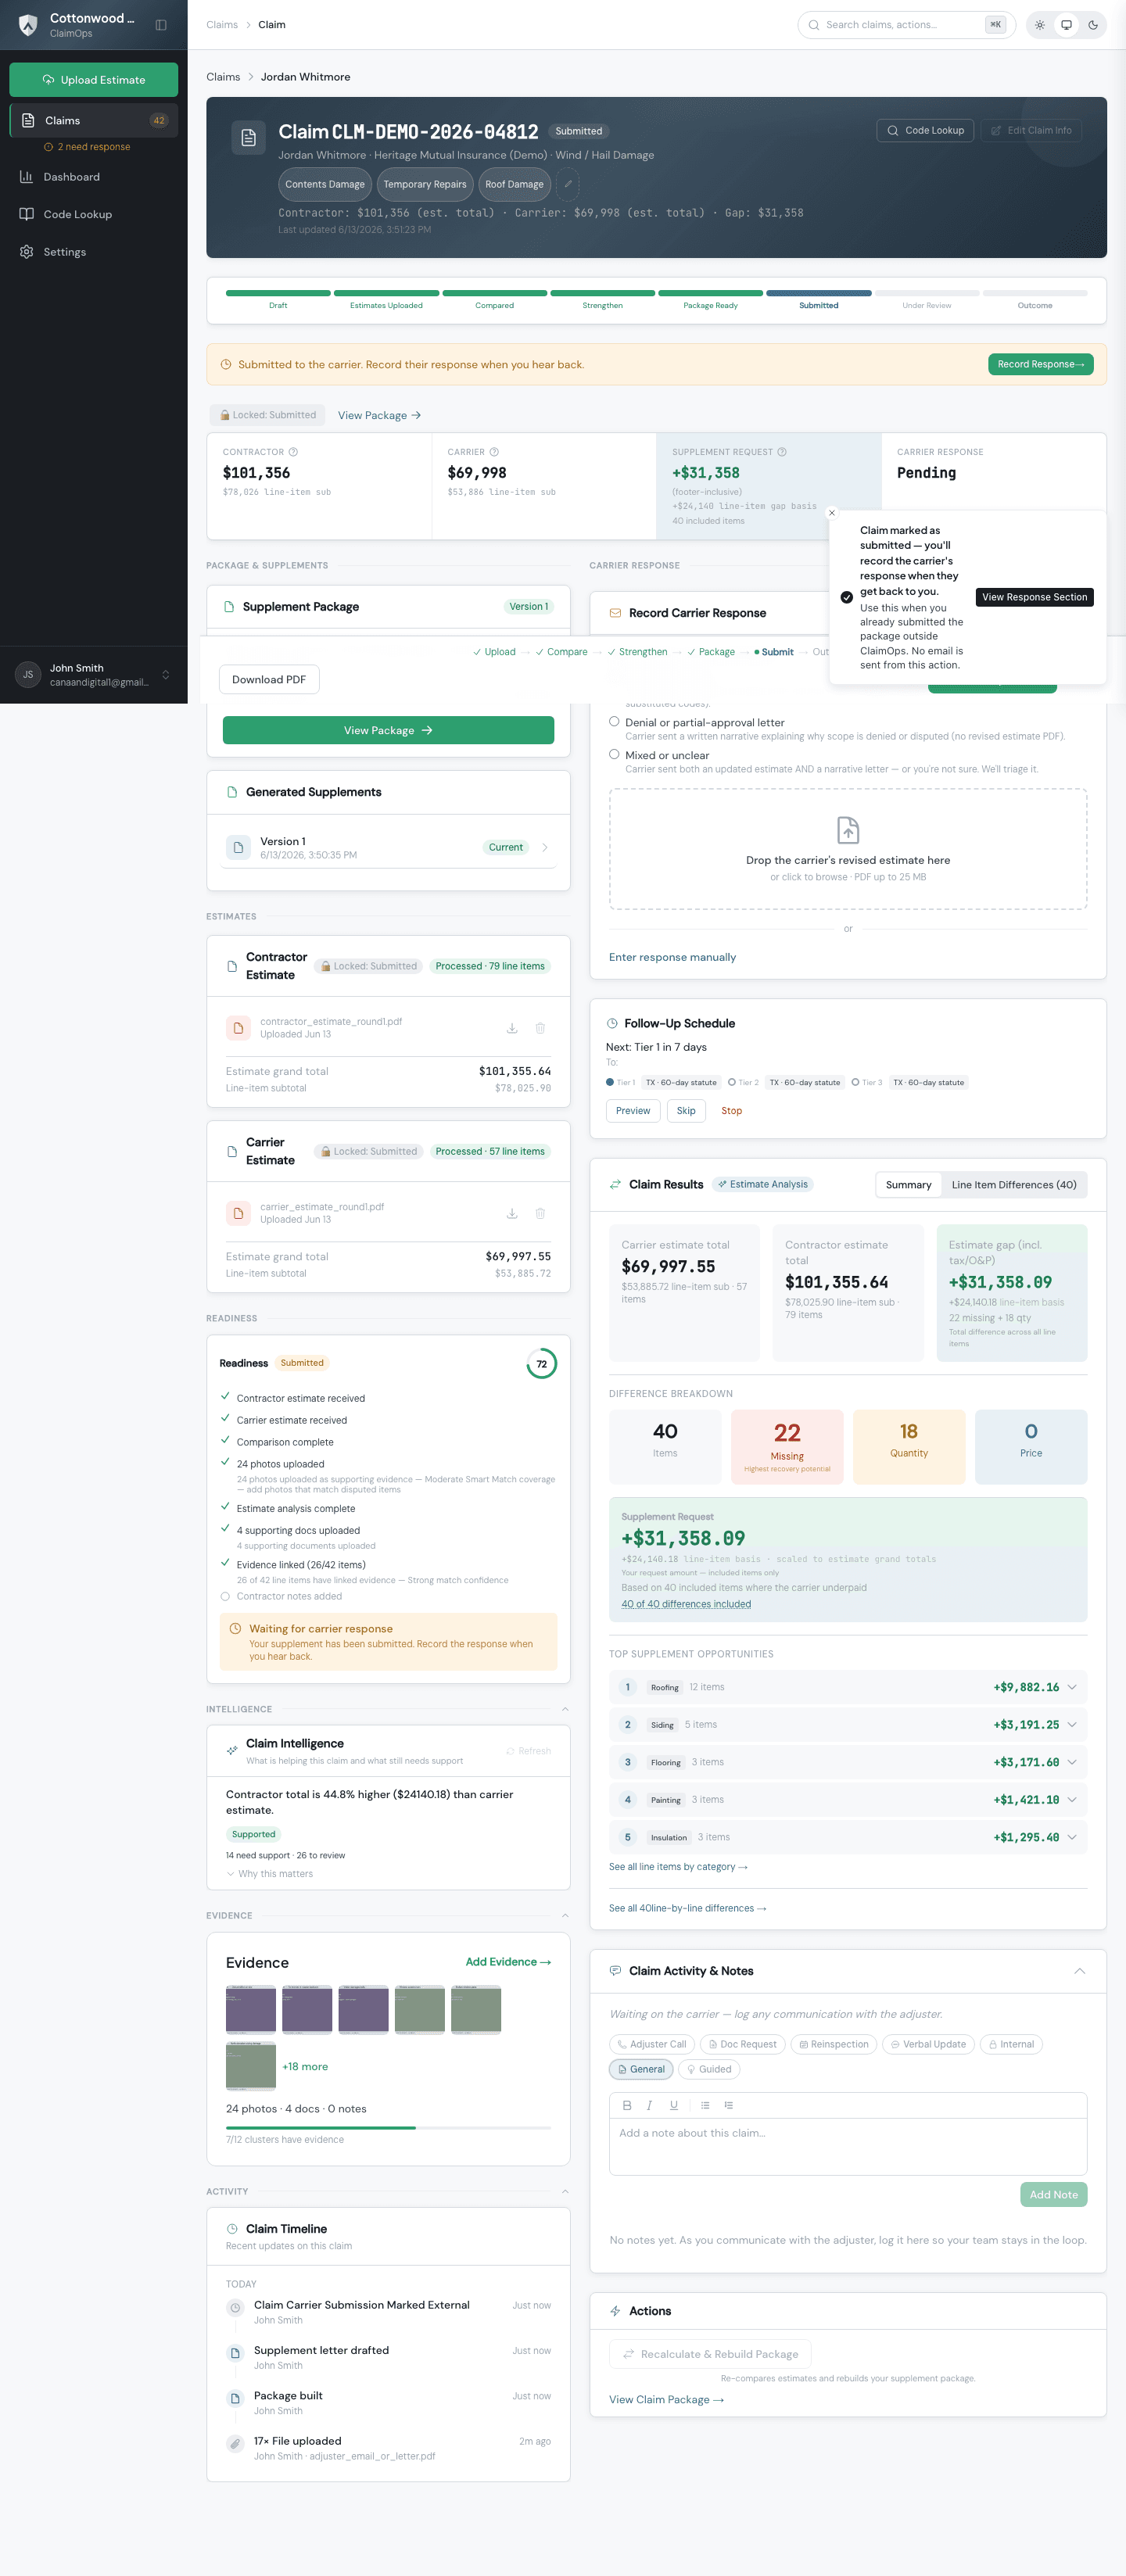Expand Why this matters
This screenshot has width=1126, height=2576.
pyautogui.click(x=269, y=1874)
